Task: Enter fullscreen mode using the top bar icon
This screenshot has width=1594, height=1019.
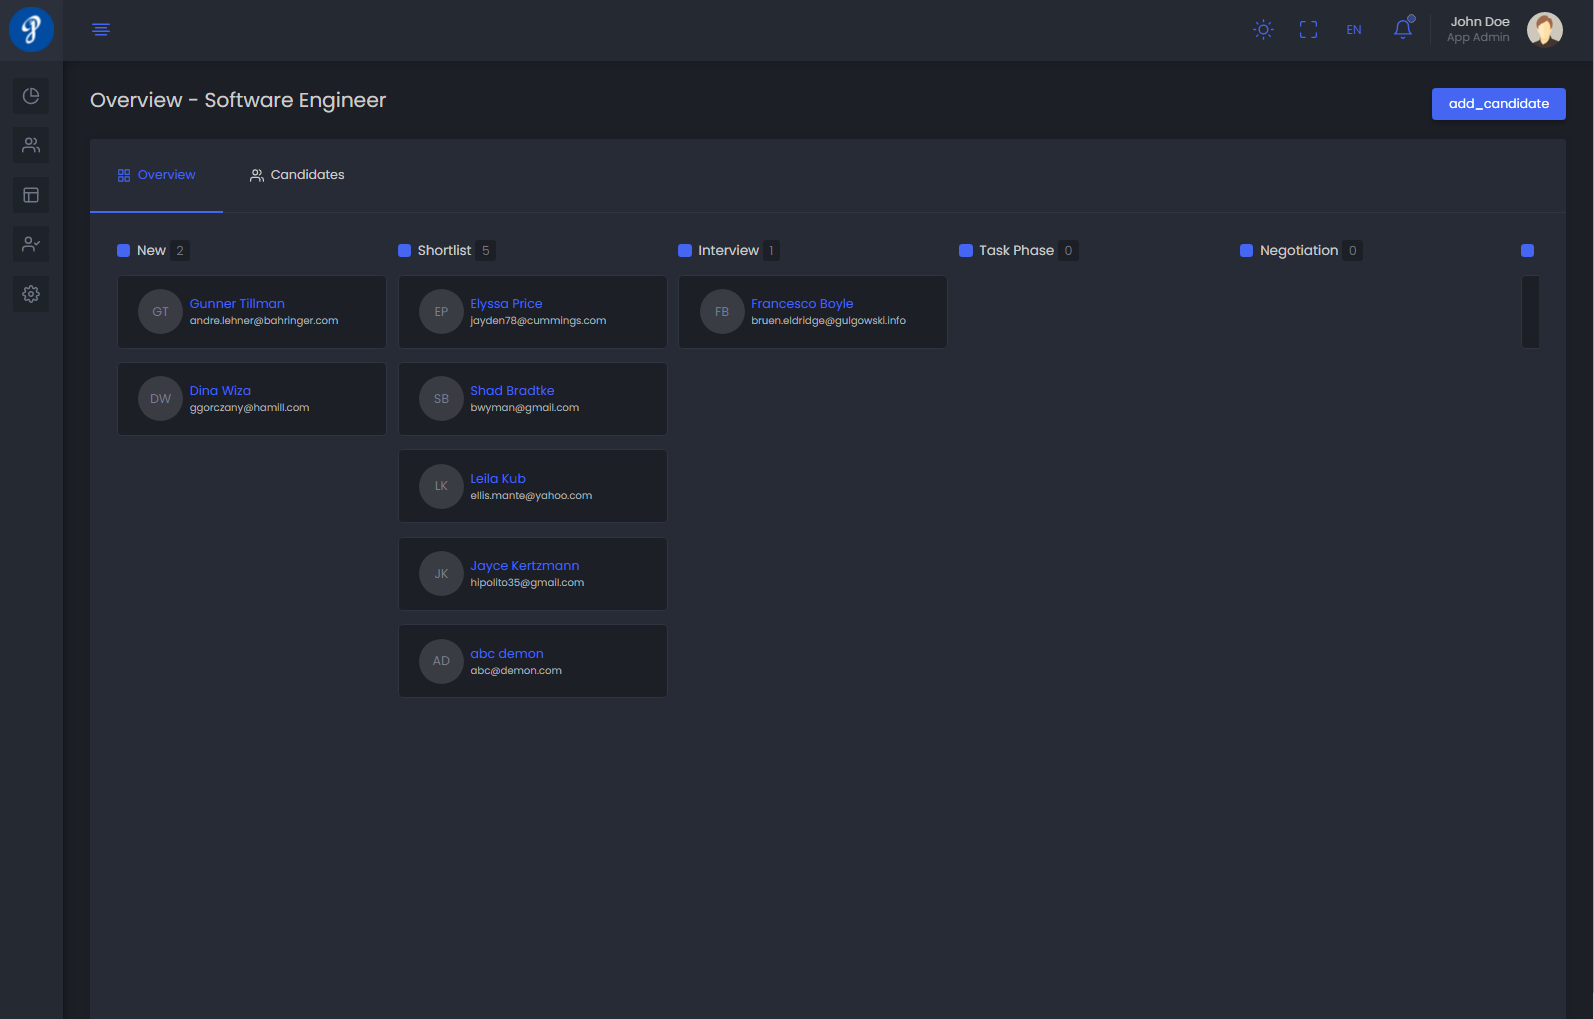Action: [1308, 30]
